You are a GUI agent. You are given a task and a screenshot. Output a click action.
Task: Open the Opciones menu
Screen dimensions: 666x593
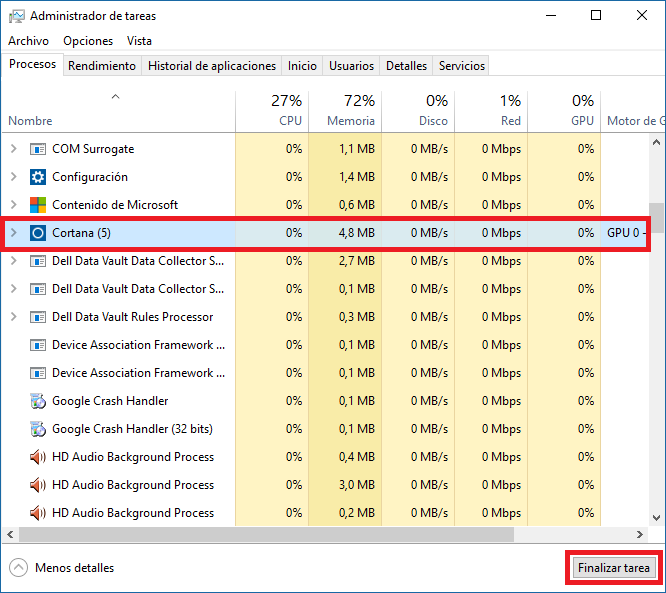tap(88, 41)
